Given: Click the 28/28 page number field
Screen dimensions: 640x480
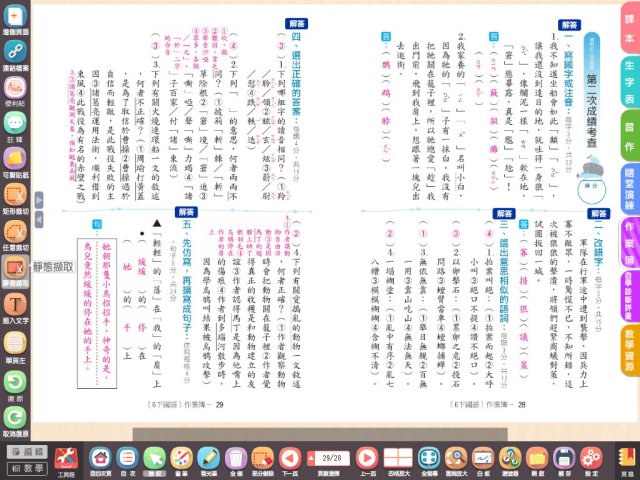Looking at the screenshot, I should pos(329,456).
